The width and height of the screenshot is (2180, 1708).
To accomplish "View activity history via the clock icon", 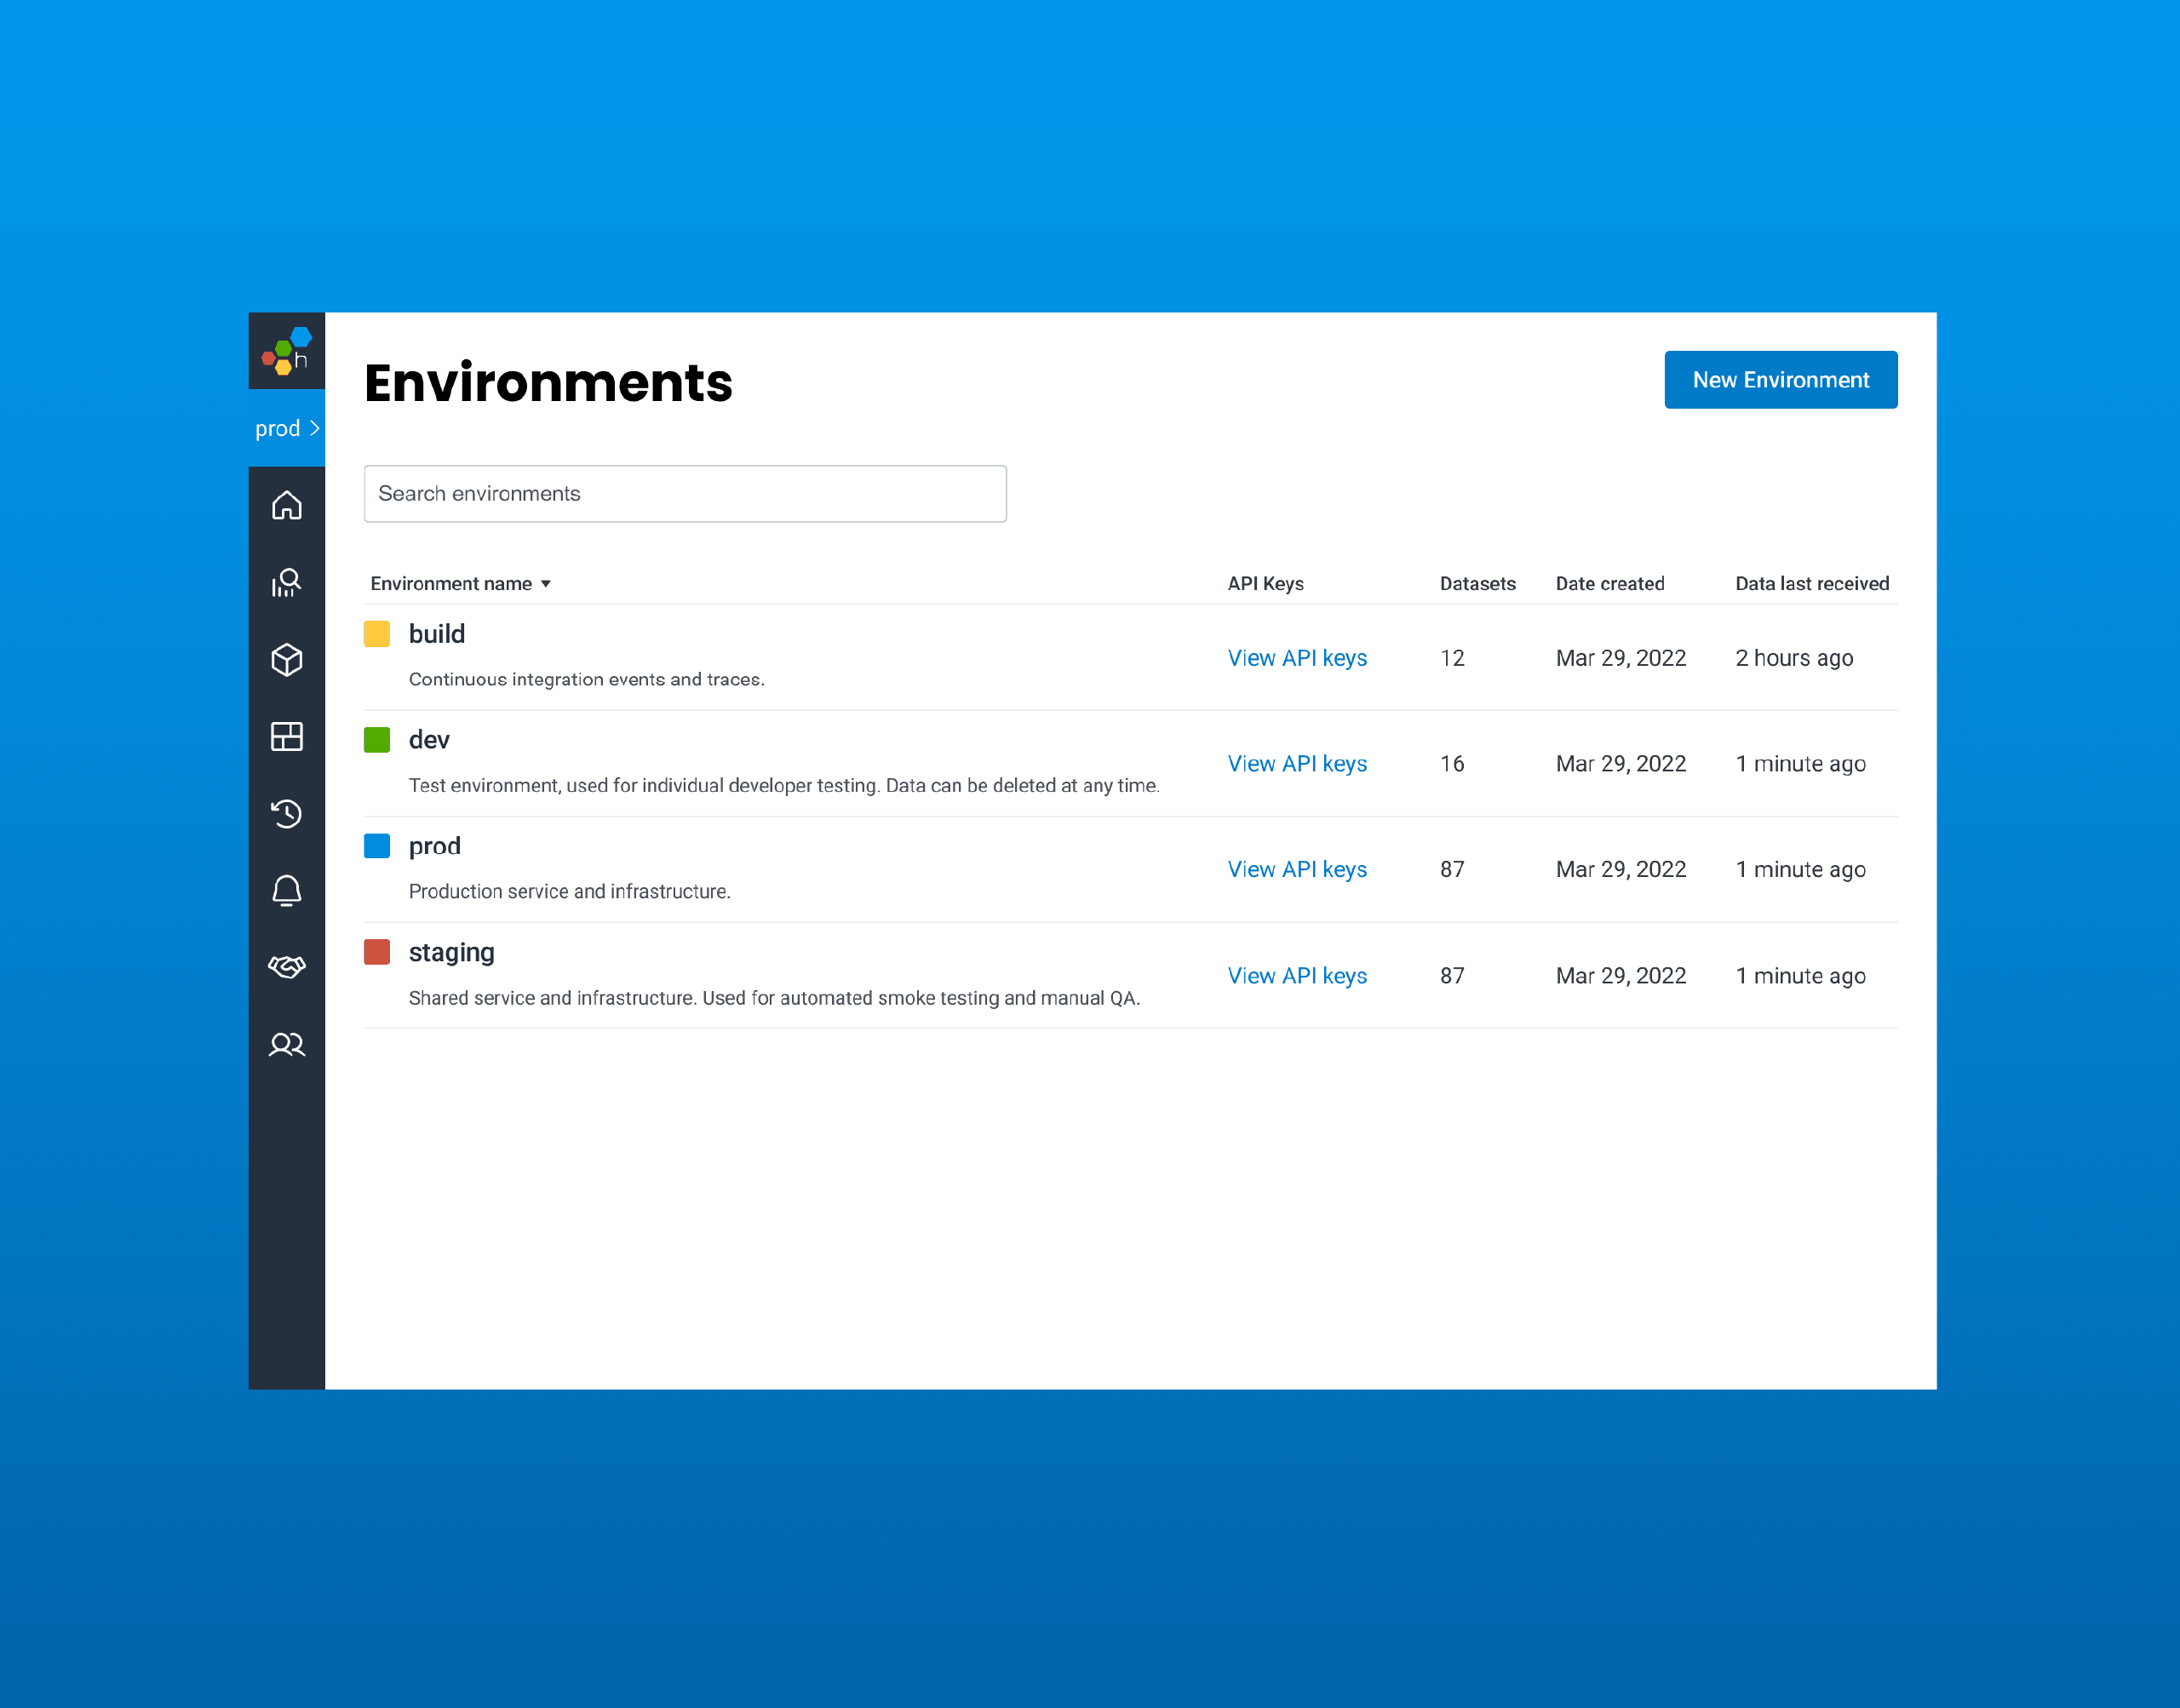I will [x=287, y=814].
